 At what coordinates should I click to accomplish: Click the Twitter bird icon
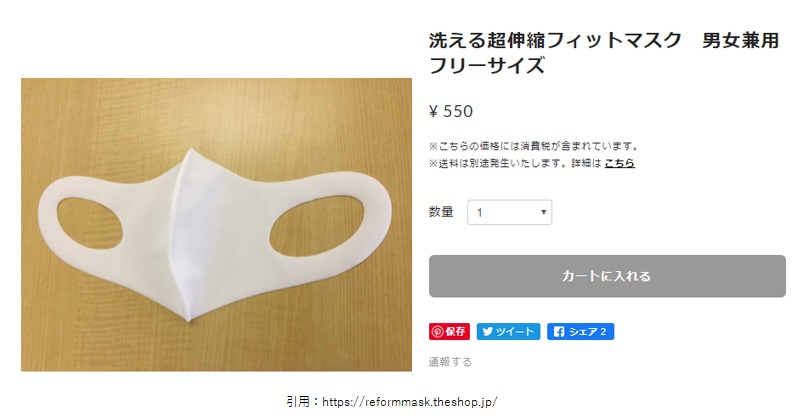click(x=487, y=332)
